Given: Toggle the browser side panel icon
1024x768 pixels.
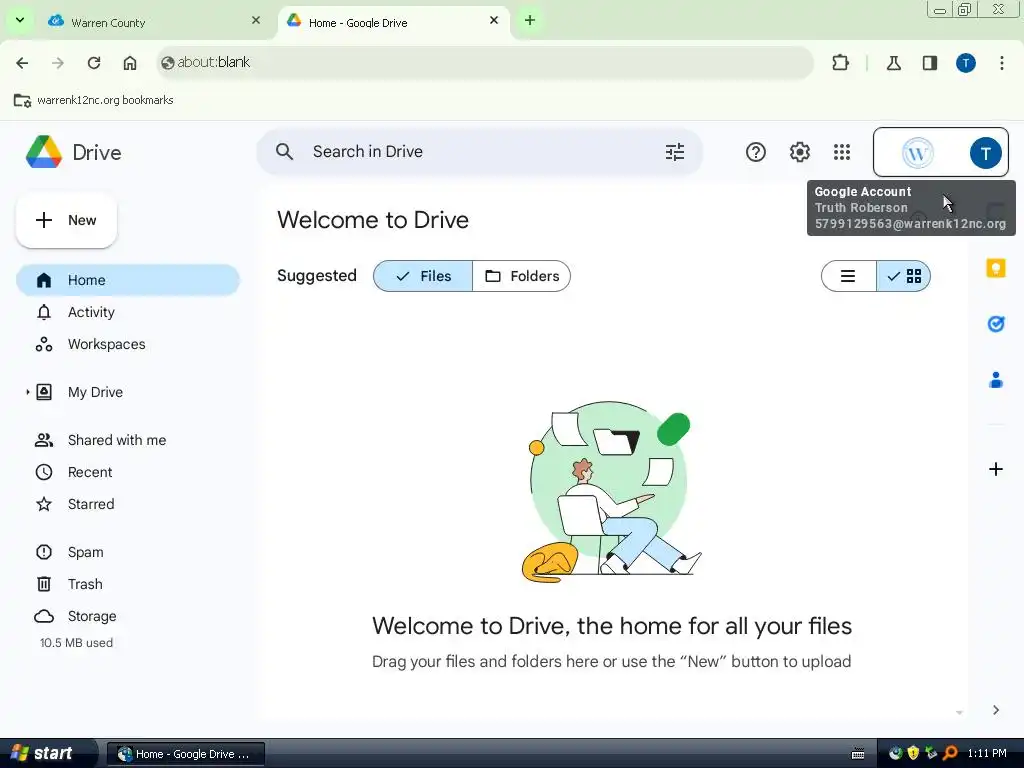Looking at the screenshot, I should [930, 63].
